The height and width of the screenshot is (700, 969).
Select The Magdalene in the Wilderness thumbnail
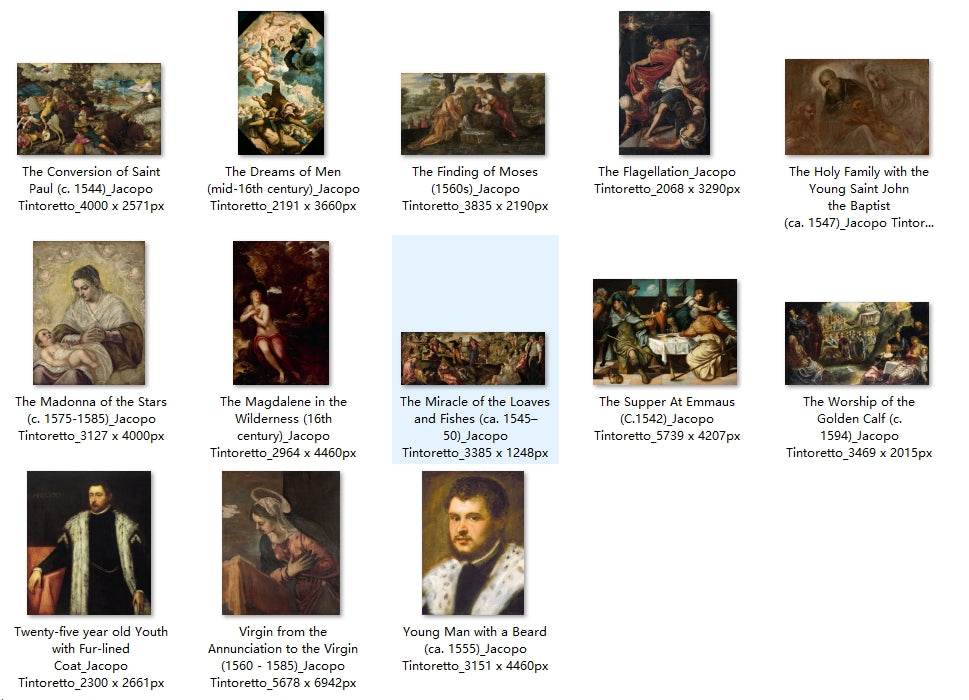point(281,313)
